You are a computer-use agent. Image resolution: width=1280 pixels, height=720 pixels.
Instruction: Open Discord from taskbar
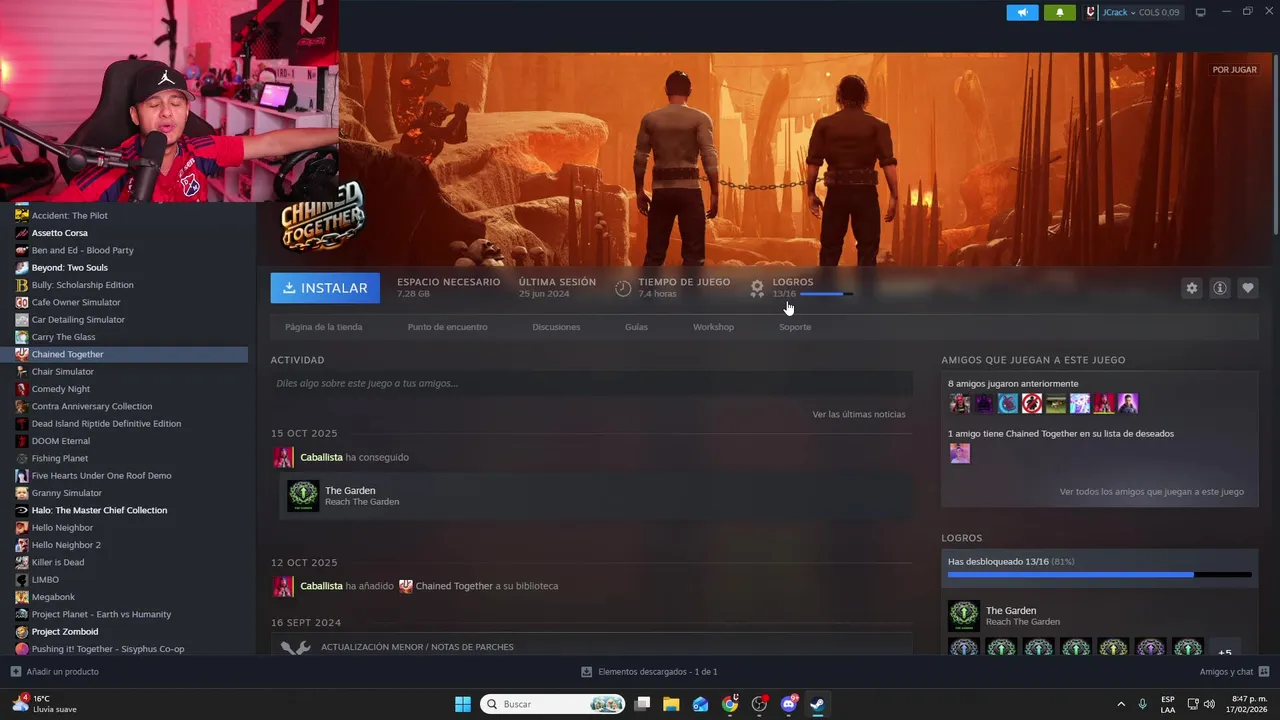(x=789, y=704)
